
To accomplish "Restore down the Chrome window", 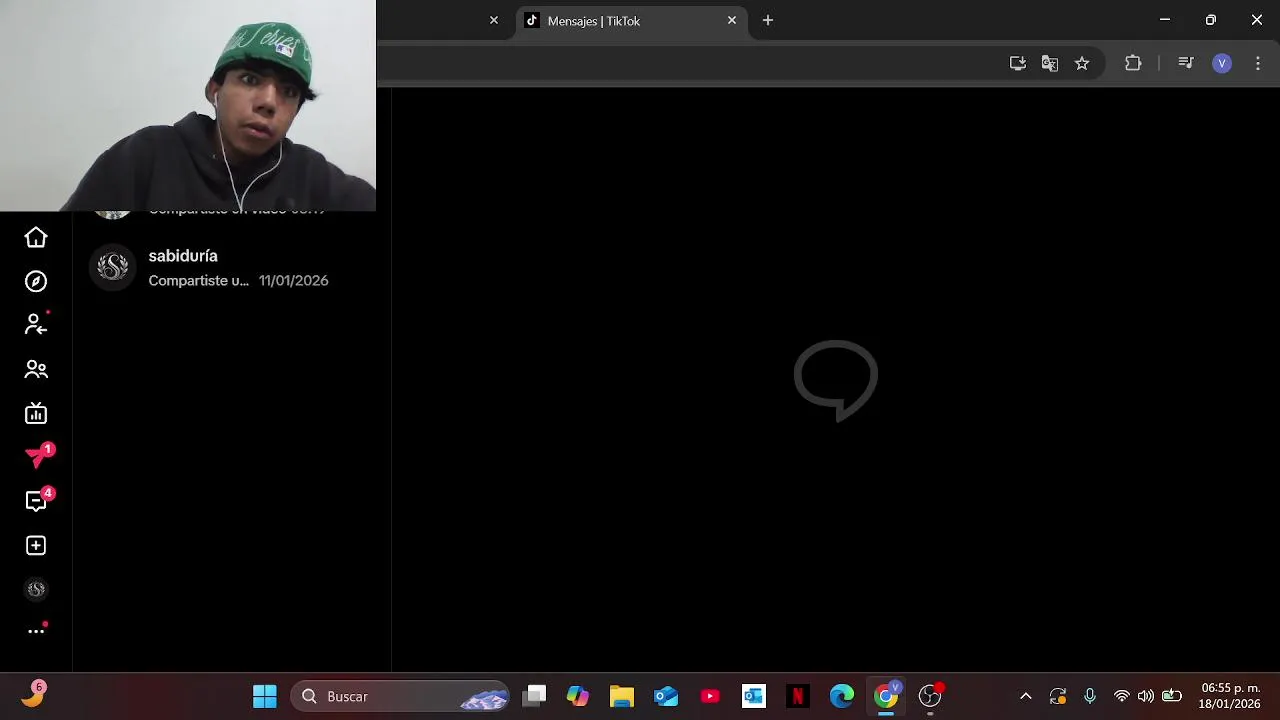I will [x=1211, y=20].
